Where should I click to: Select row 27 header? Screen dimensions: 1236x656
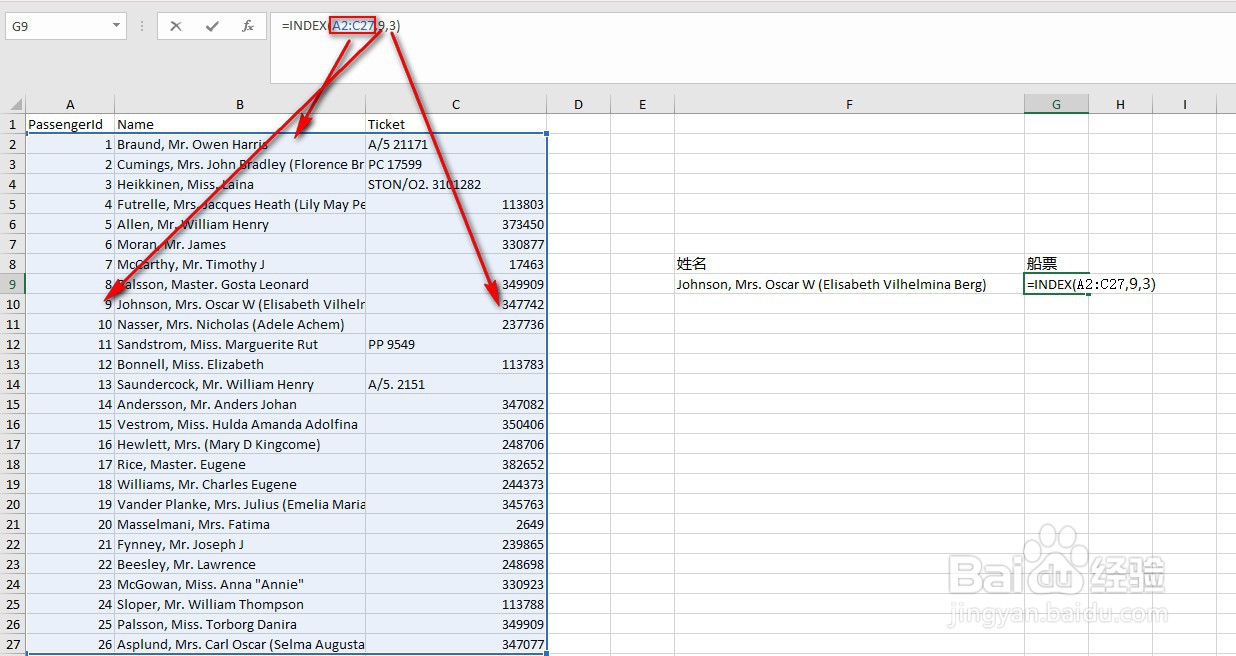pyautogui.click(x=13, y=644)
